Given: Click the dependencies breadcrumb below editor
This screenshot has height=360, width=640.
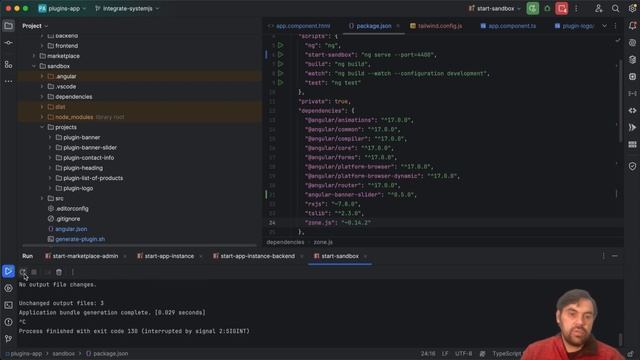Looking at the screenshot, I should pyautogui.click(x=285, y=242).
